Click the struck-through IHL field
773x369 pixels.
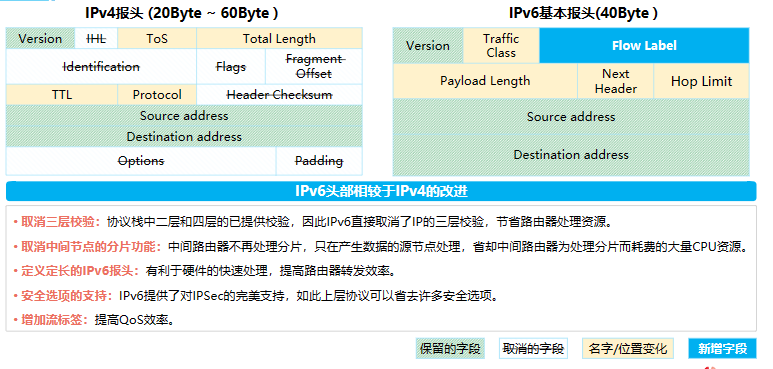96,38
